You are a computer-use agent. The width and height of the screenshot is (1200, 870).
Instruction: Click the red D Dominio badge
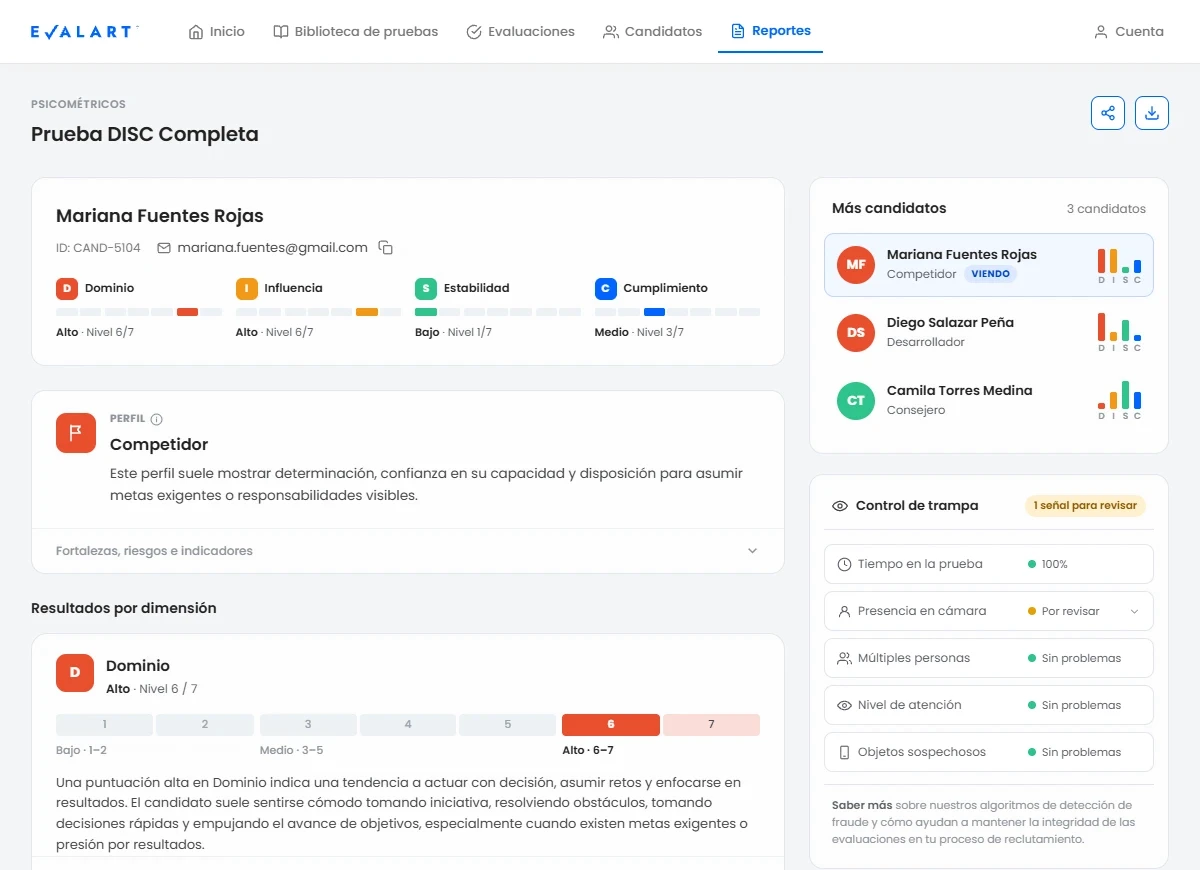tap(67, 289)
